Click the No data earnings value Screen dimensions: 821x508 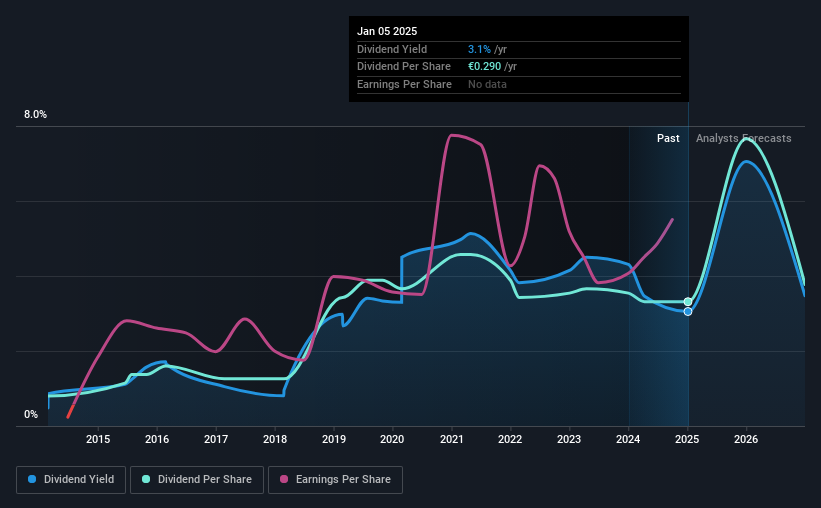click(487, 84)
